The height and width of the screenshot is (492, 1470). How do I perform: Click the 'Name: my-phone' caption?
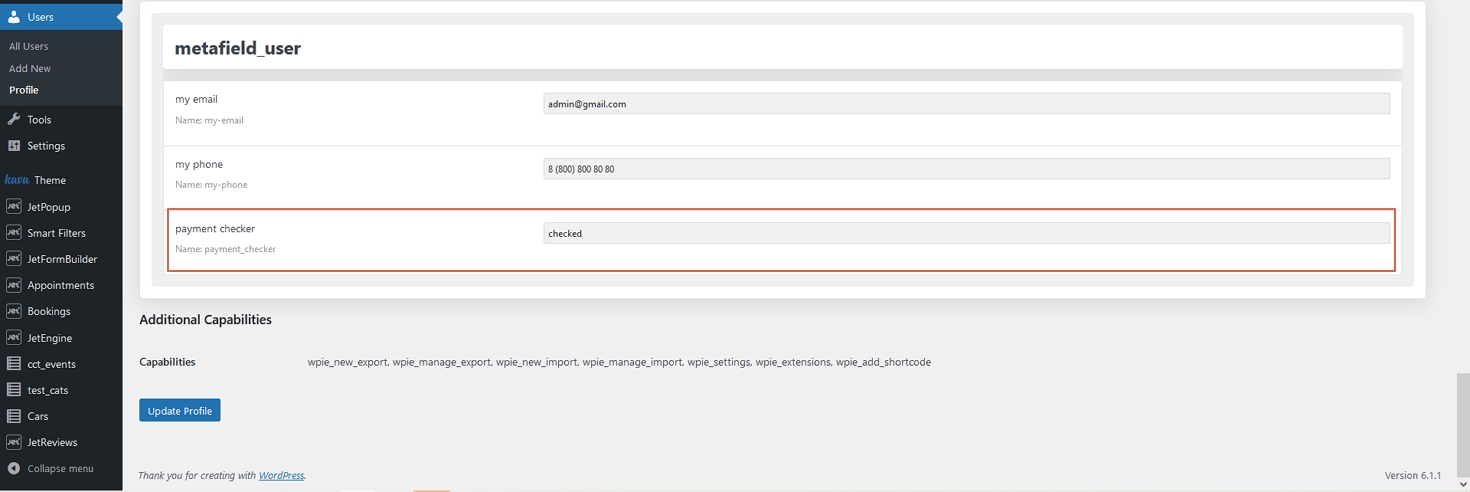coord(211,184)
